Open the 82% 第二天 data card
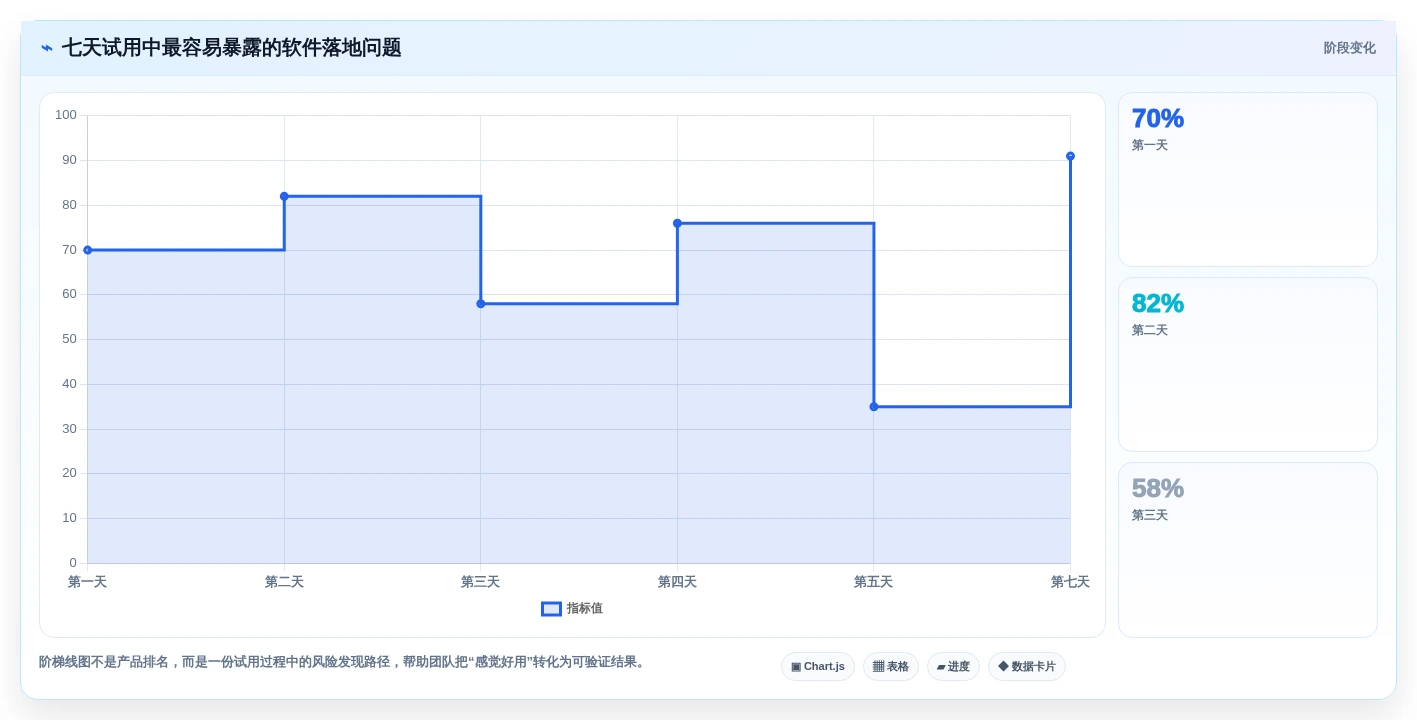The width and height of the screenshot is (1417, 720). pyautogui.click(x=1248, y=365)
